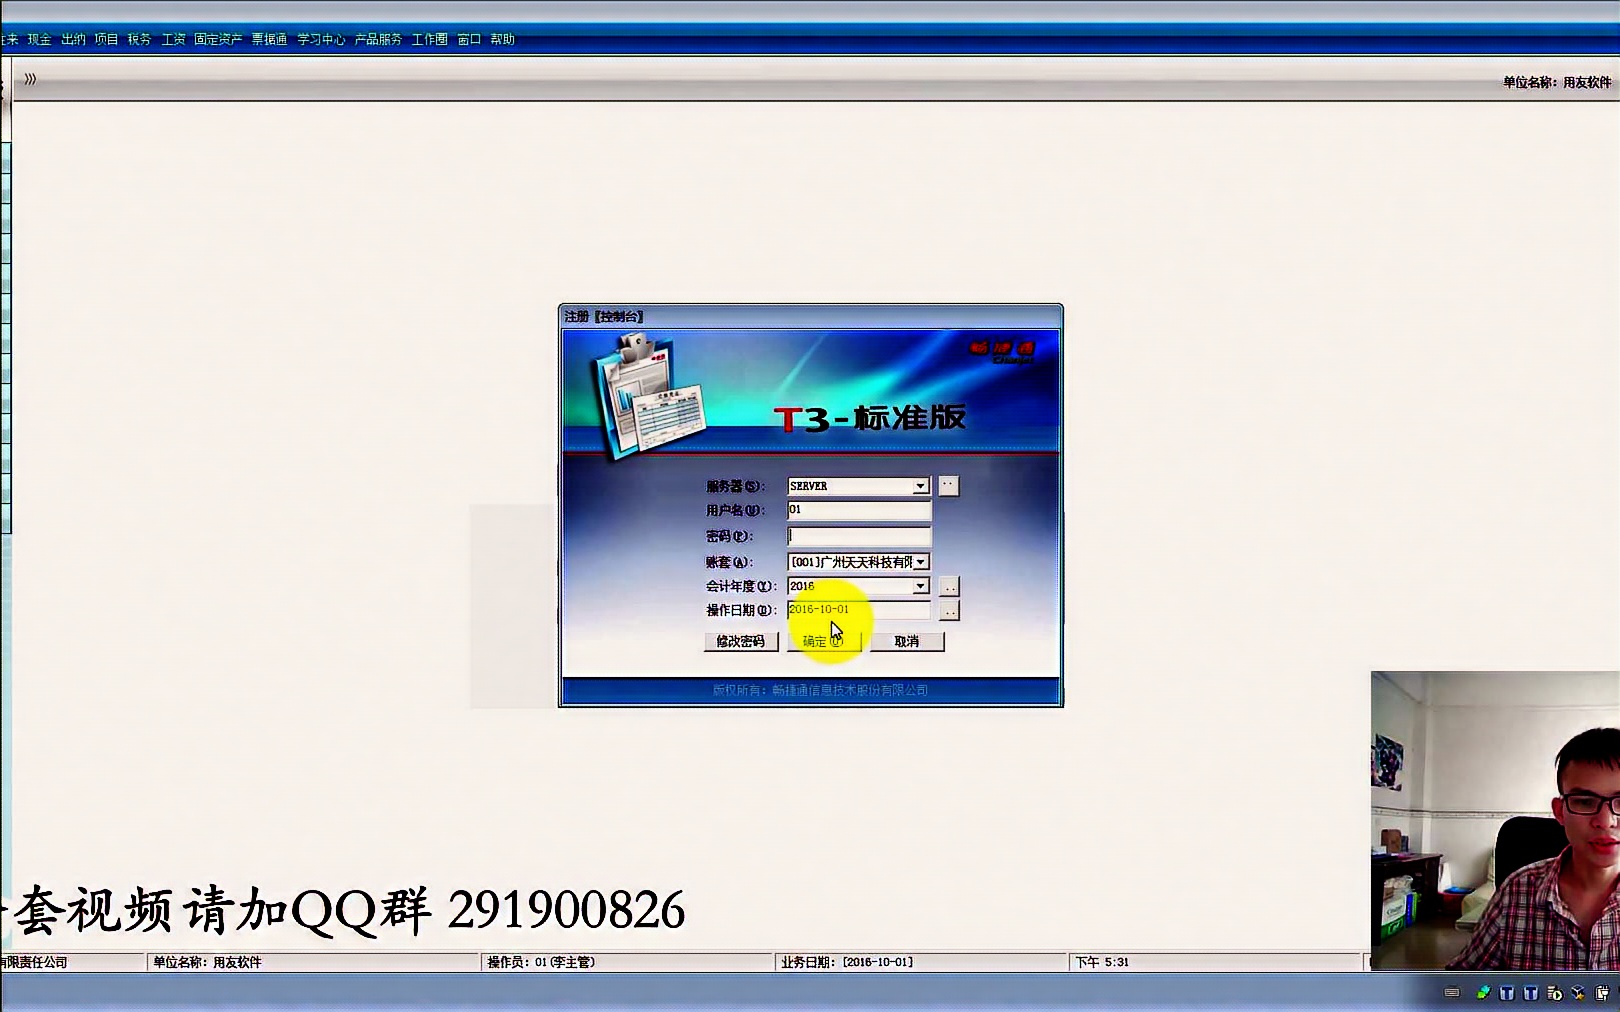Viewport: 1620px width, 1012px height.
Task: Click the 下午 5:31 time status entry
Action: [x=1102, y=962]
